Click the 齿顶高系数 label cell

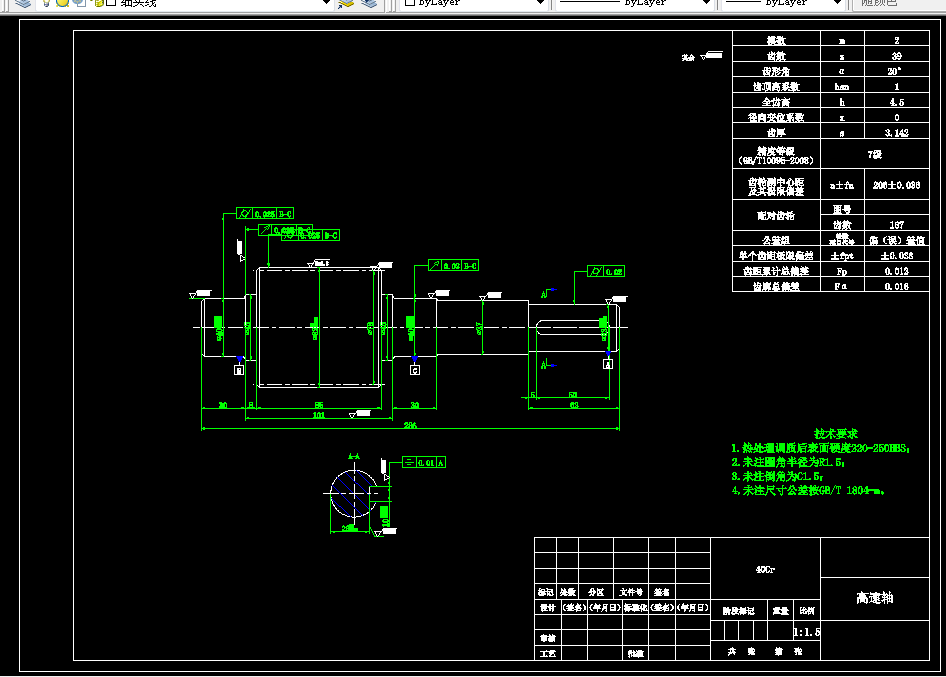776,86
